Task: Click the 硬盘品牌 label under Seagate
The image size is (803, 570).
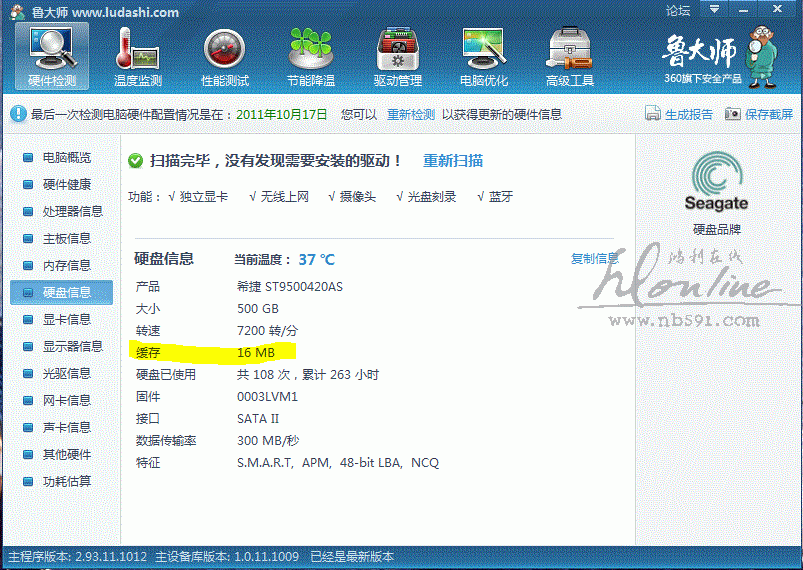Action: [716, 229]
